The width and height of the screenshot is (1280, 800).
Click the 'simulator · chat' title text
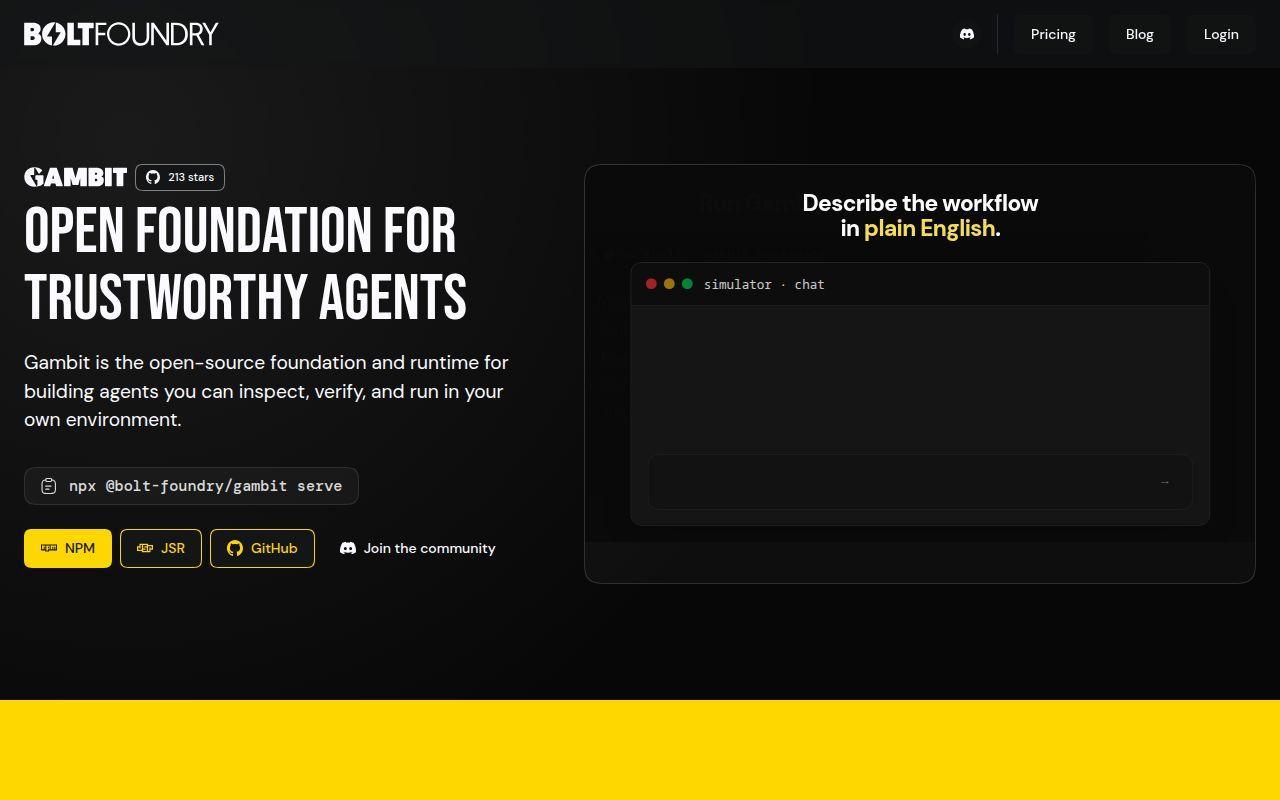pos(764,284)
